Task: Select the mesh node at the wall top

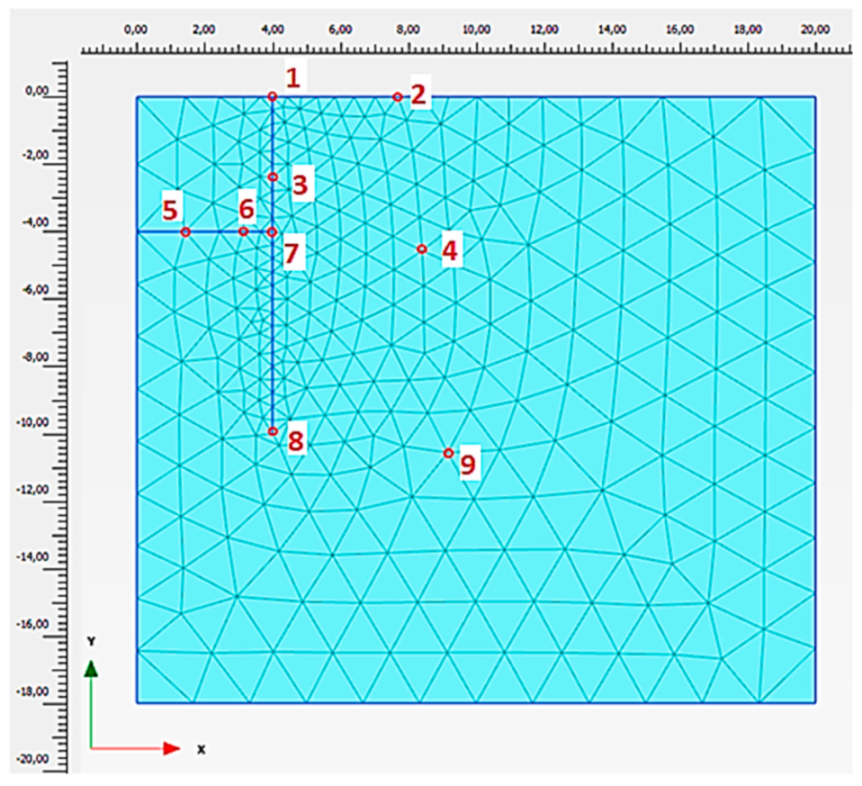Action: [273, 97]
